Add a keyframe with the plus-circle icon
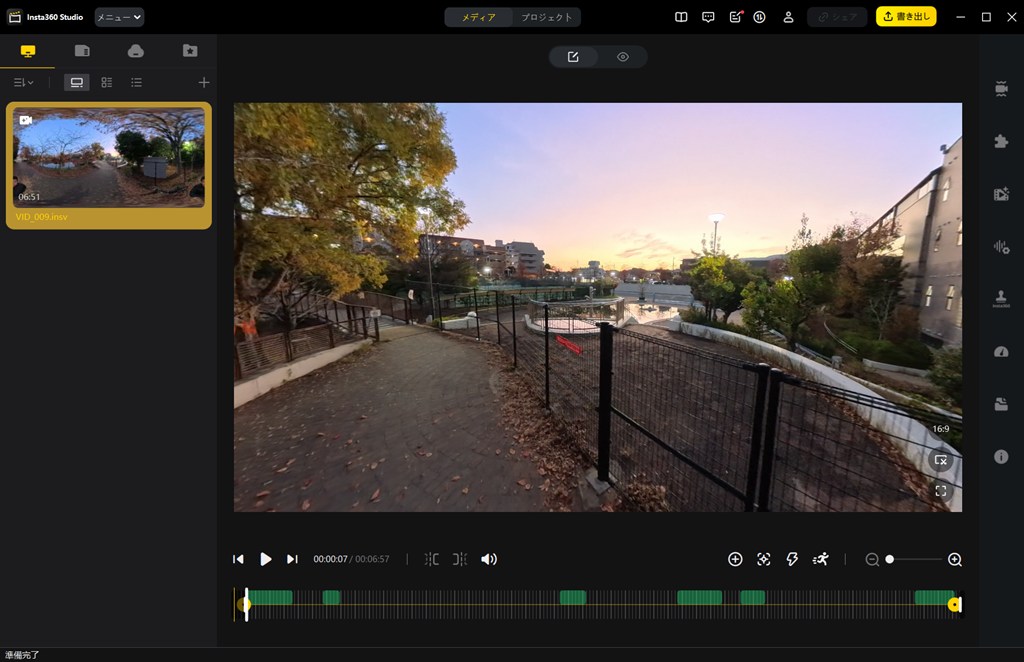Image resolution: width=1024 pixels, height=662 pixels. [x=735, y=559]
